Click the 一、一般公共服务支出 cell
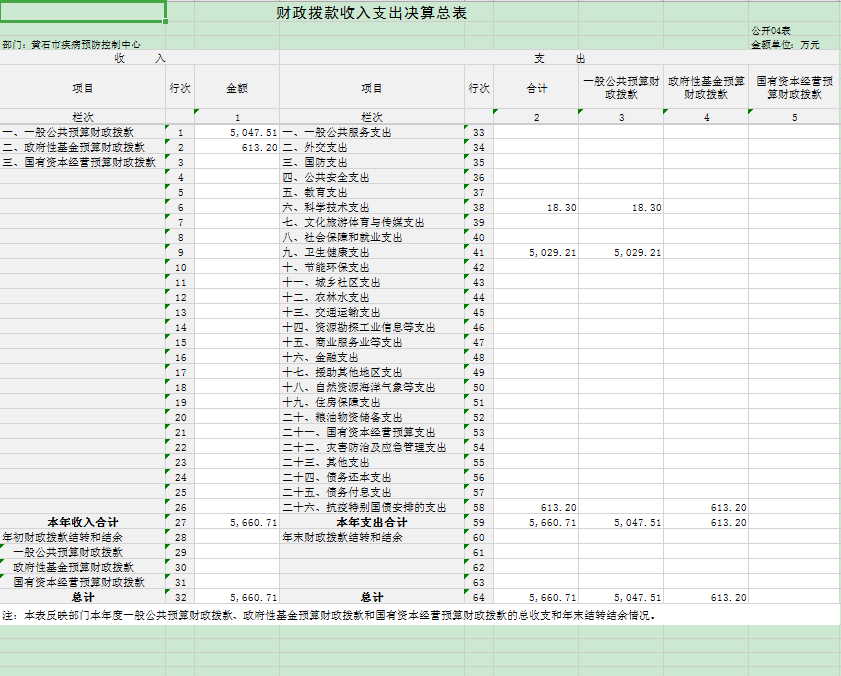The height and width of the screenshot is (676, 841). click(x=336, y=133)
